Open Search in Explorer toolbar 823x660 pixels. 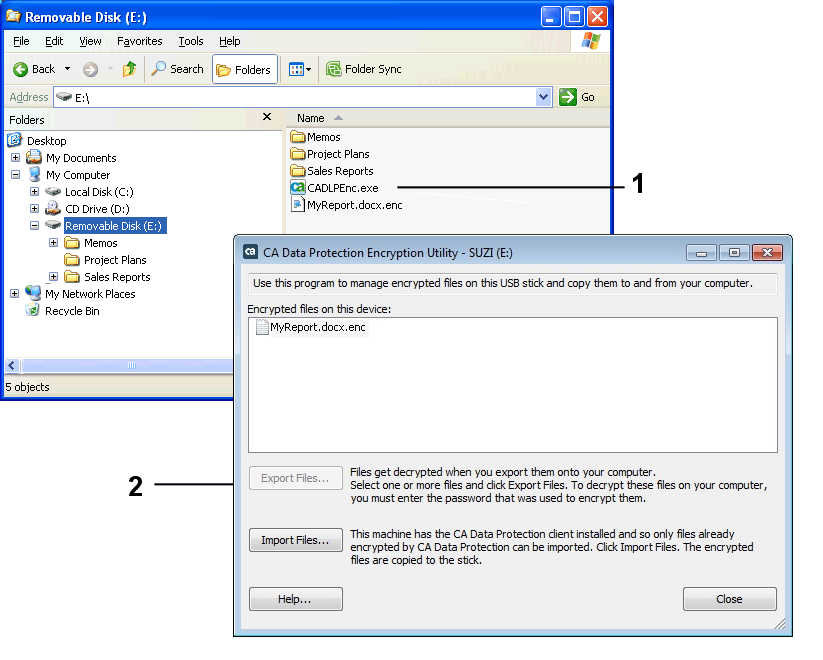click(177, 69)
